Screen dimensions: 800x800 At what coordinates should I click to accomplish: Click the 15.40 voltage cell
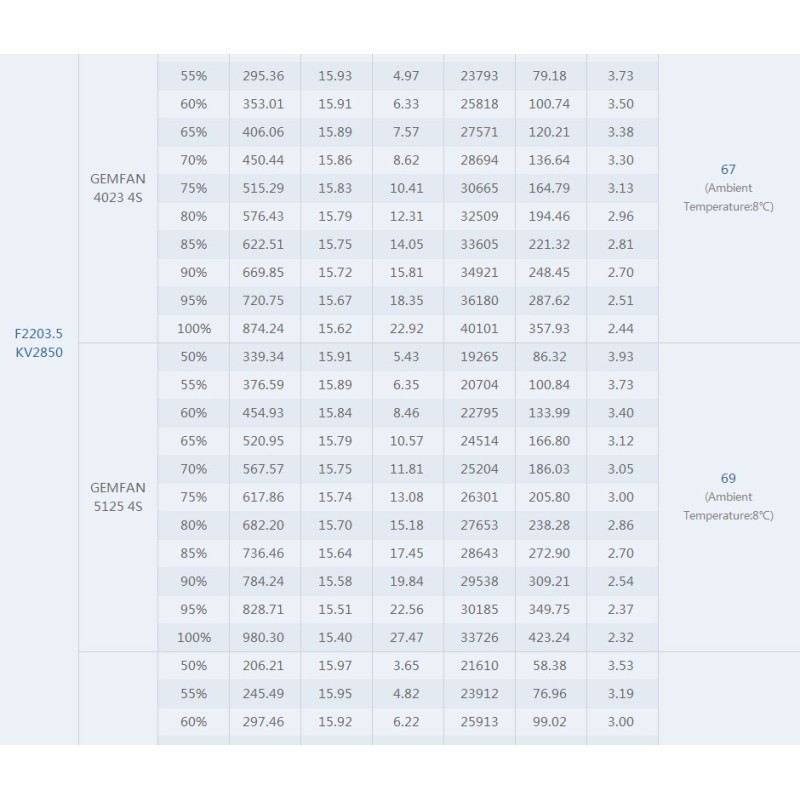(335, 637)
